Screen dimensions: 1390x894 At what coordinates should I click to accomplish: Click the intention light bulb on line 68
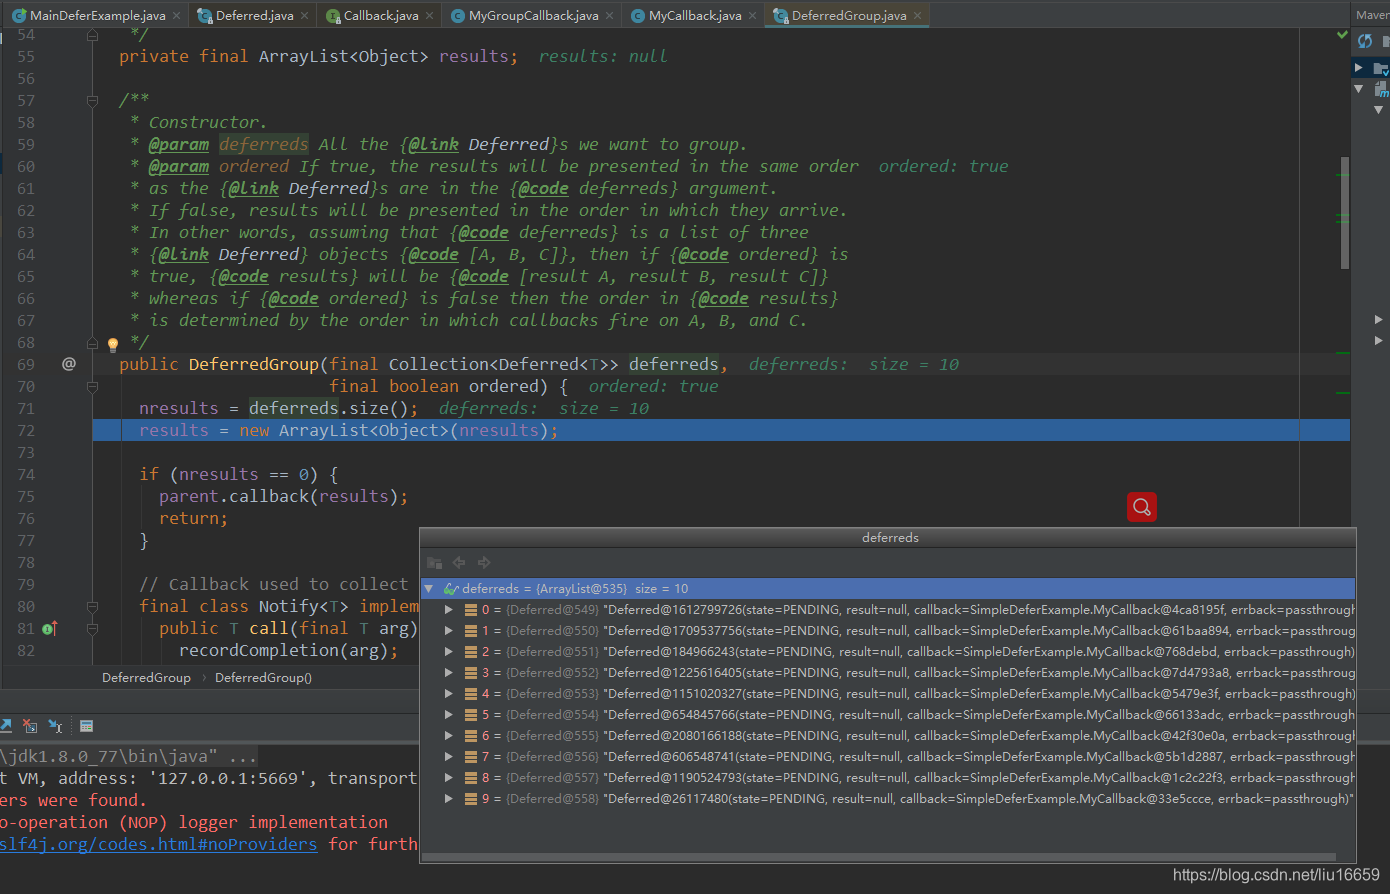tap(113, 344)
